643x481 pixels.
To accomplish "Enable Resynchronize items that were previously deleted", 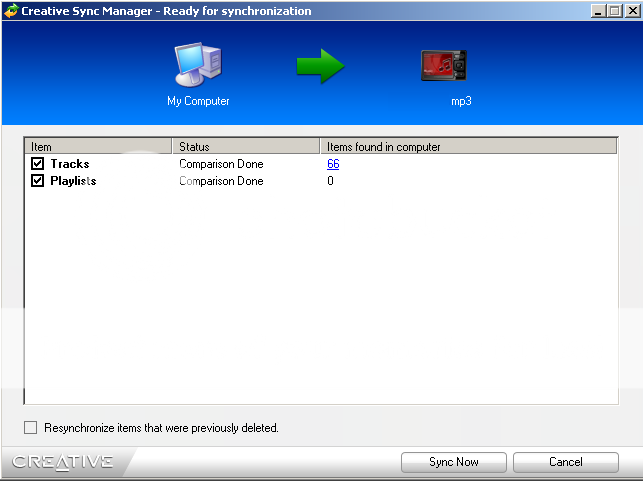I will [x=30, y=427].
